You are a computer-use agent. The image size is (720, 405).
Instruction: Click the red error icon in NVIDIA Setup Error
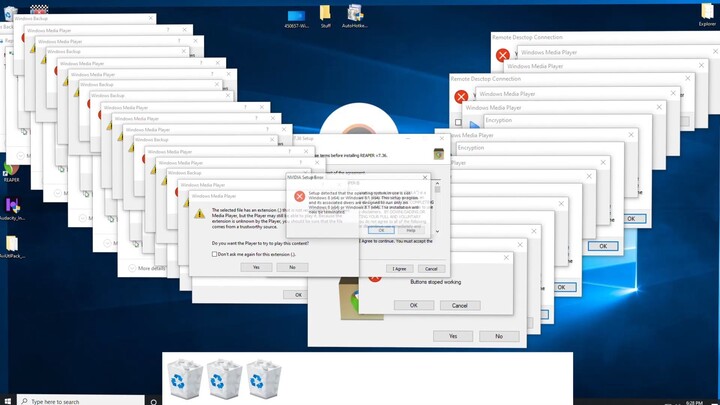click(299, 197)
